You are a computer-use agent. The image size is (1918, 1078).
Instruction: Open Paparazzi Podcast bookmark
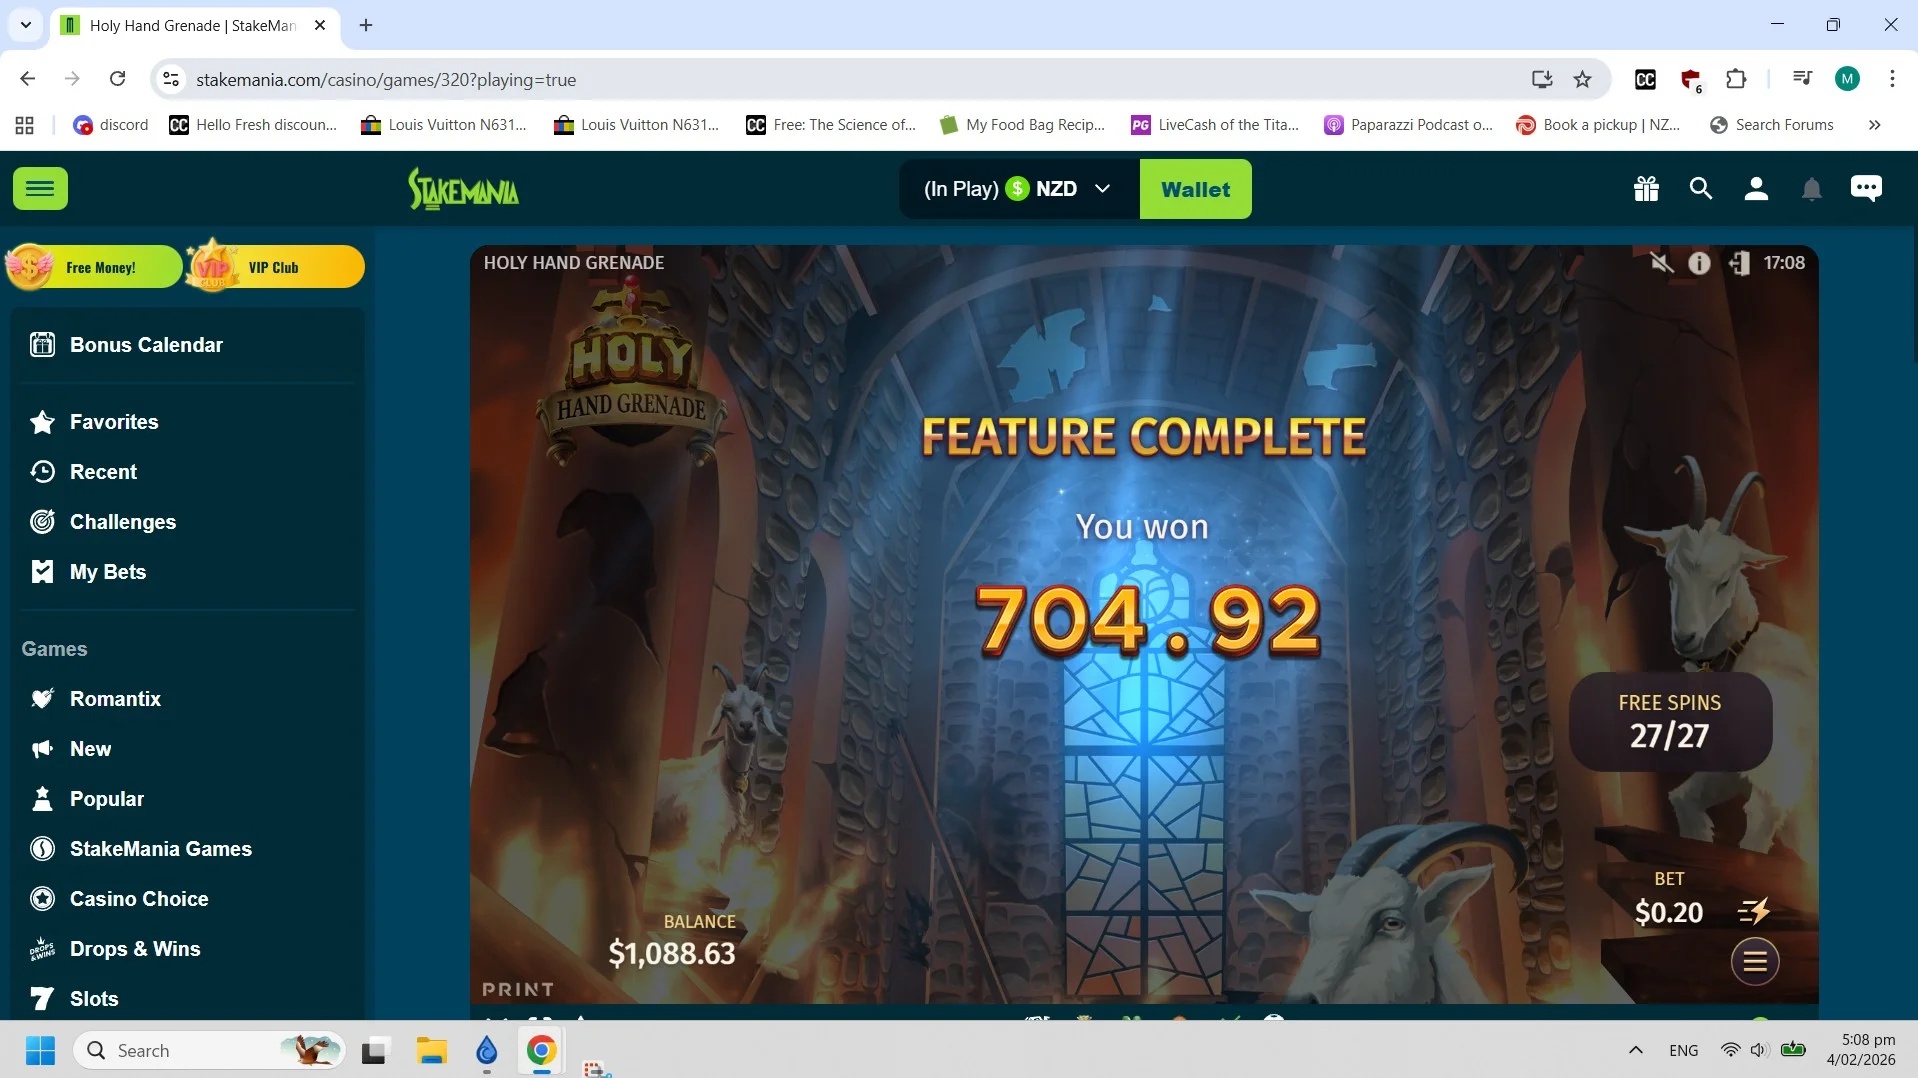point(1408,125)
